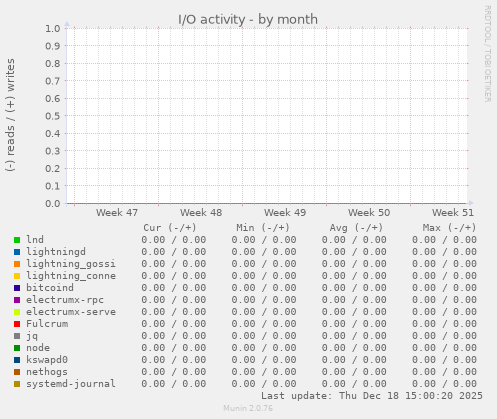Viewport: 497px width, 419px height.
Task: Click the 'Week 48' axis label
Action: 201,213
